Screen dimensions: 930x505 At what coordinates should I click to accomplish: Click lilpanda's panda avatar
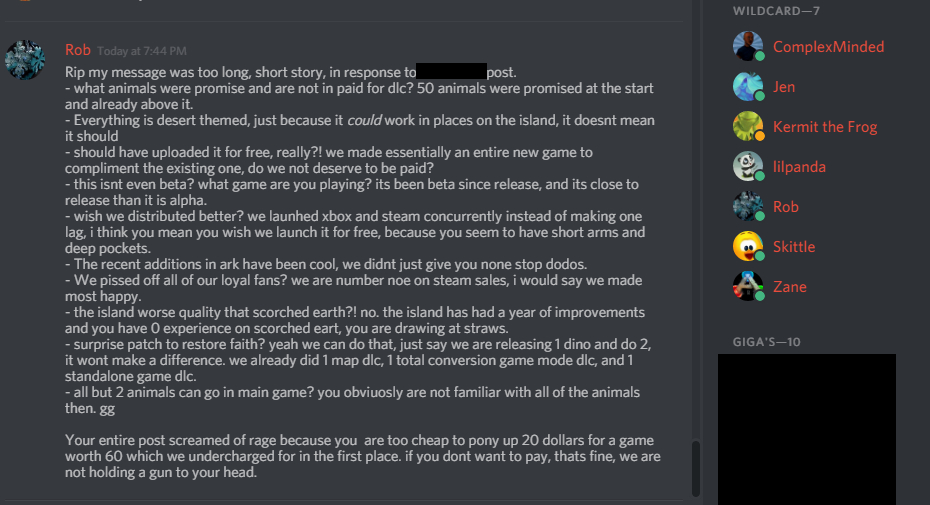(748, 167)
